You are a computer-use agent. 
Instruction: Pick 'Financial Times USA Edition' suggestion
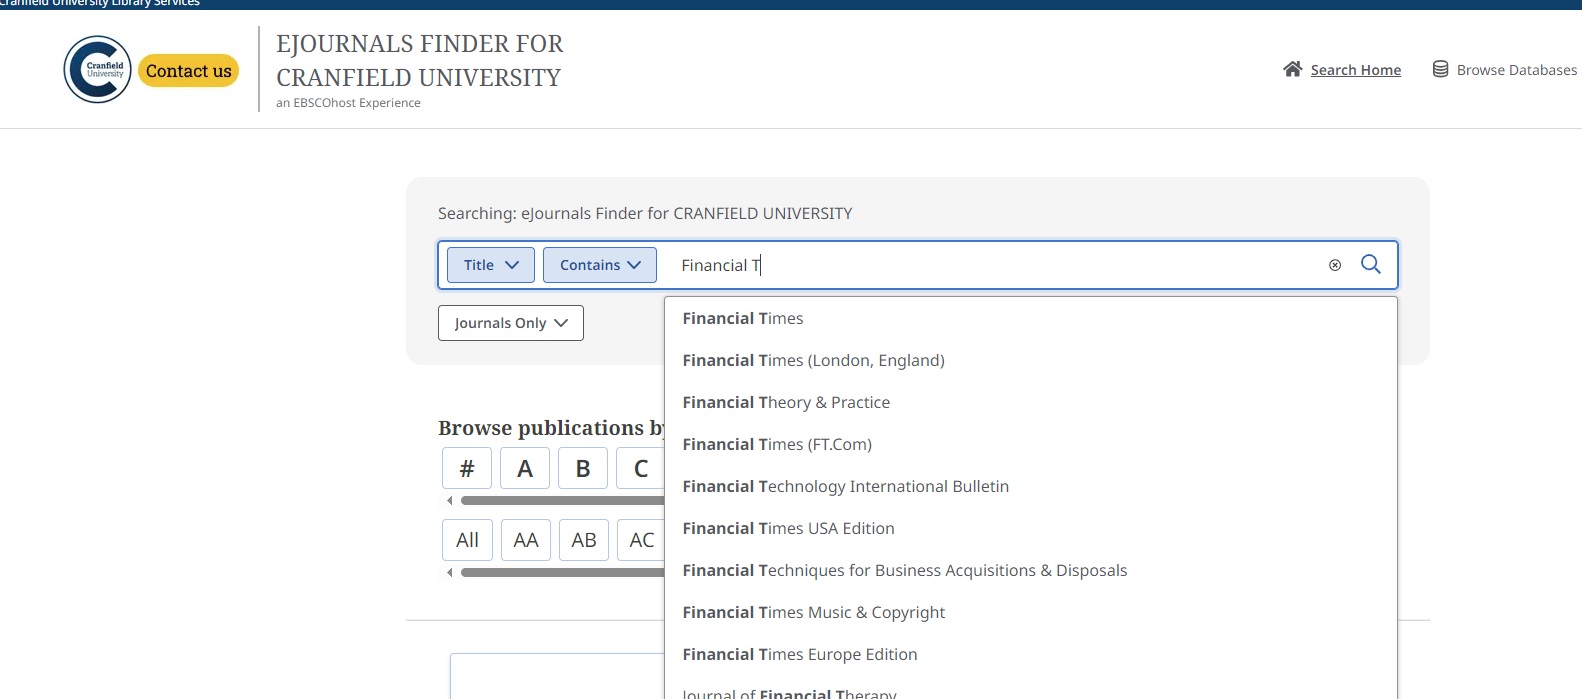[x=1030, y=528]
